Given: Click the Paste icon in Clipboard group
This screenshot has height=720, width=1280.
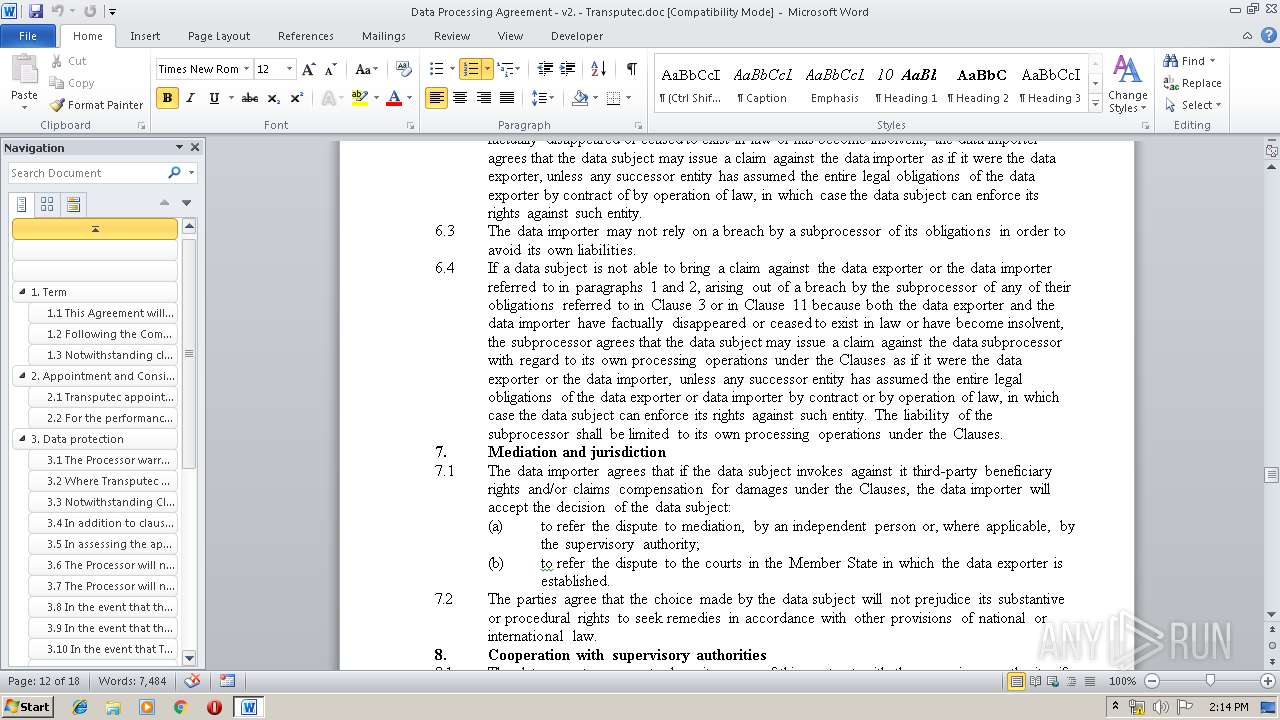Looking at the screenshot, I should tap(24, 71).
